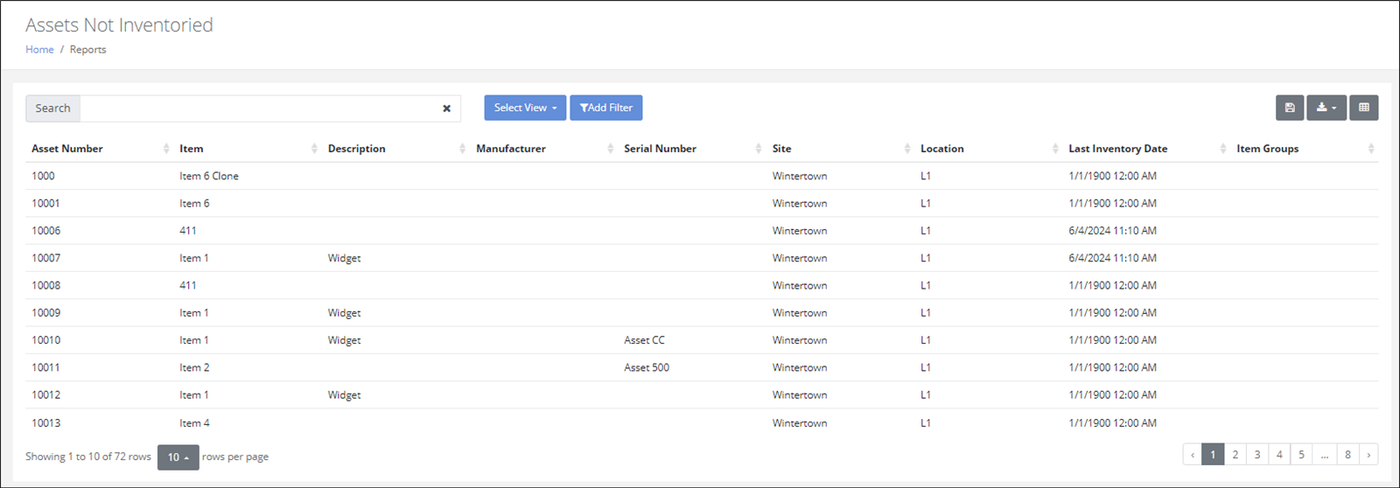Click serial number 'Asset 500'
Screen dimensions: 1400x488
pos(647,367)
